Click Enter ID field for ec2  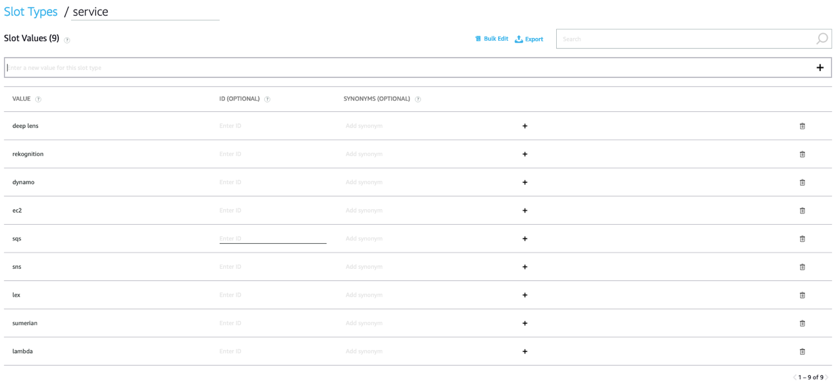[x=273, y=210]
